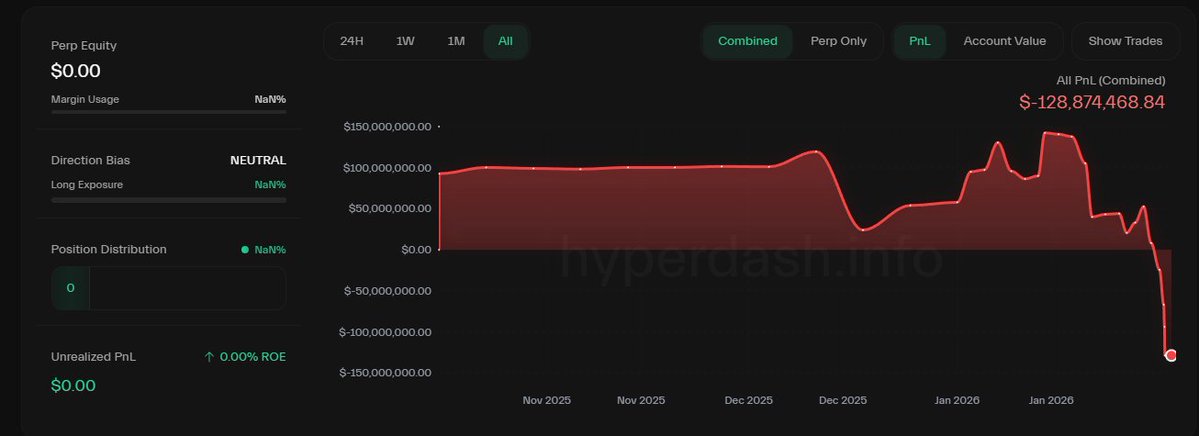Image resolution: width=1199 pixels, height=436 pixels.
Task: Click the Show Trades button
Action: click(1125, 41)
